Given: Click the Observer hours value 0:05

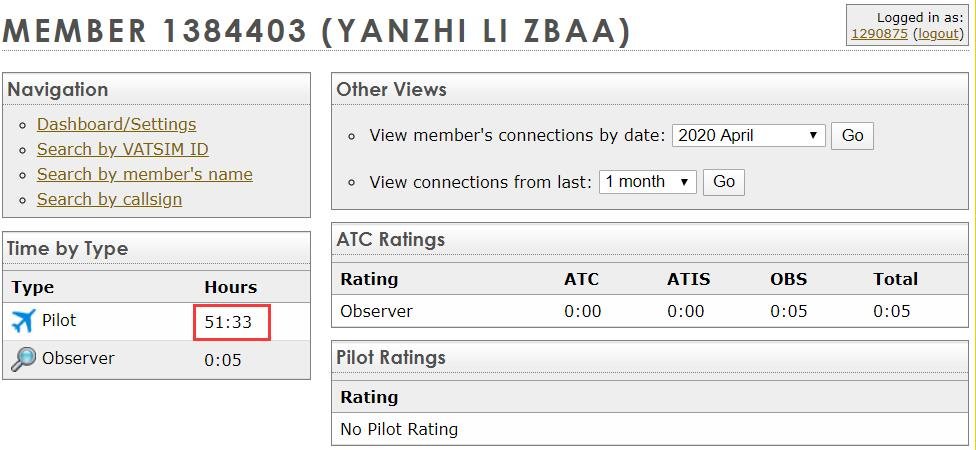Looking at the screenshot, I should pyautogui.click(x=223, y=360).
